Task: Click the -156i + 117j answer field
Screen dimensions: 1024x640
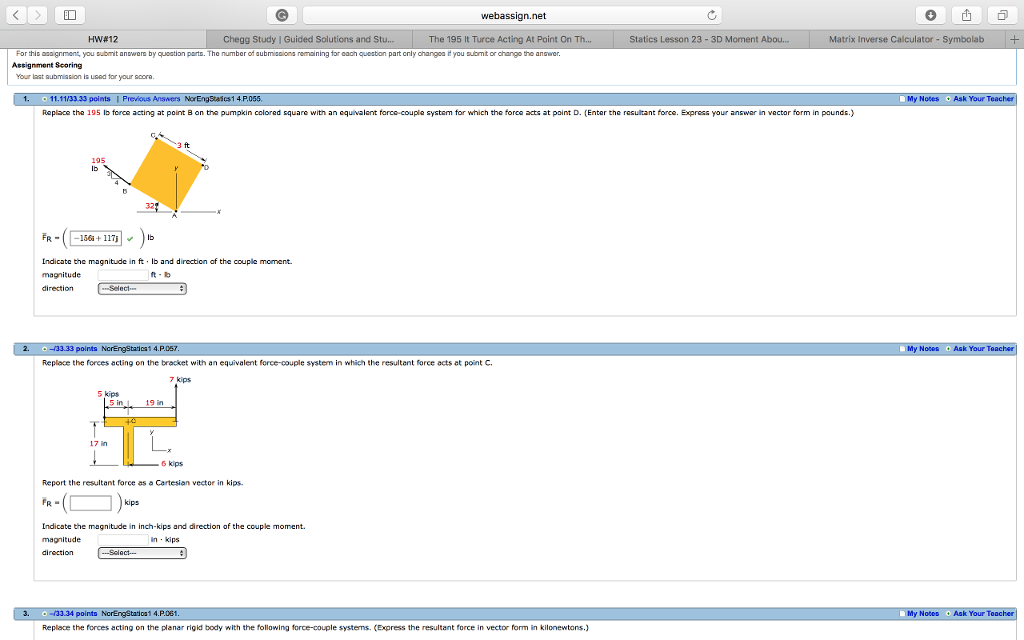Action: [x=96, y=238]
